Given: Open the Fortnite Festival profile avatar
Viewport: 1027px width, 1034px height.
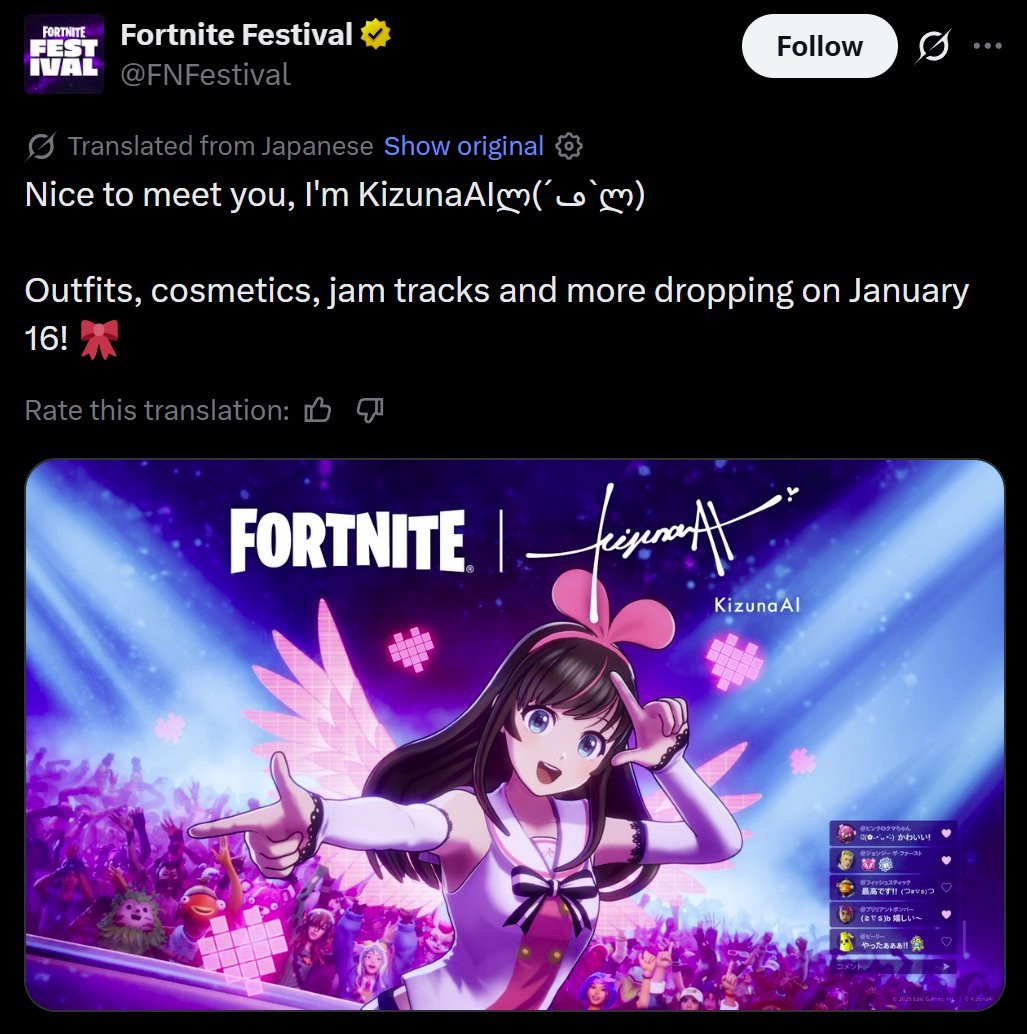Looking at the screenshot, I should click(x=63, y=55).
